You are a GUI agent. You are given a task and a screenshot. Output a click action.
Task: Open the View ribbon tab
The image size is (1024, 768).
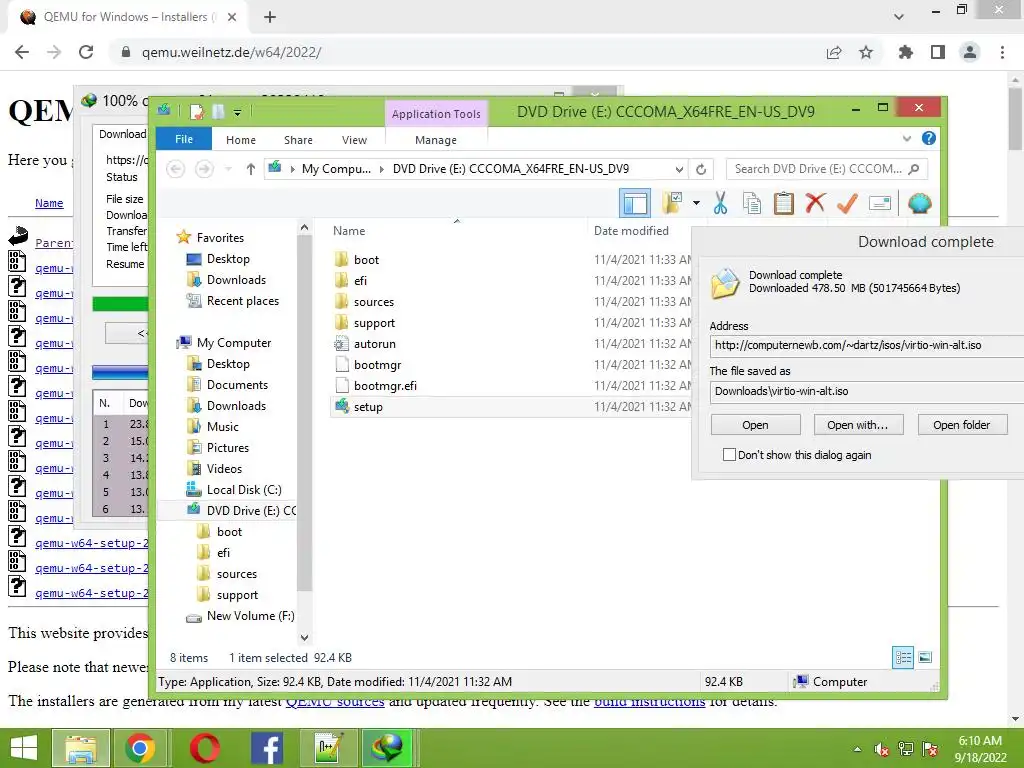[x=354, y=140]
